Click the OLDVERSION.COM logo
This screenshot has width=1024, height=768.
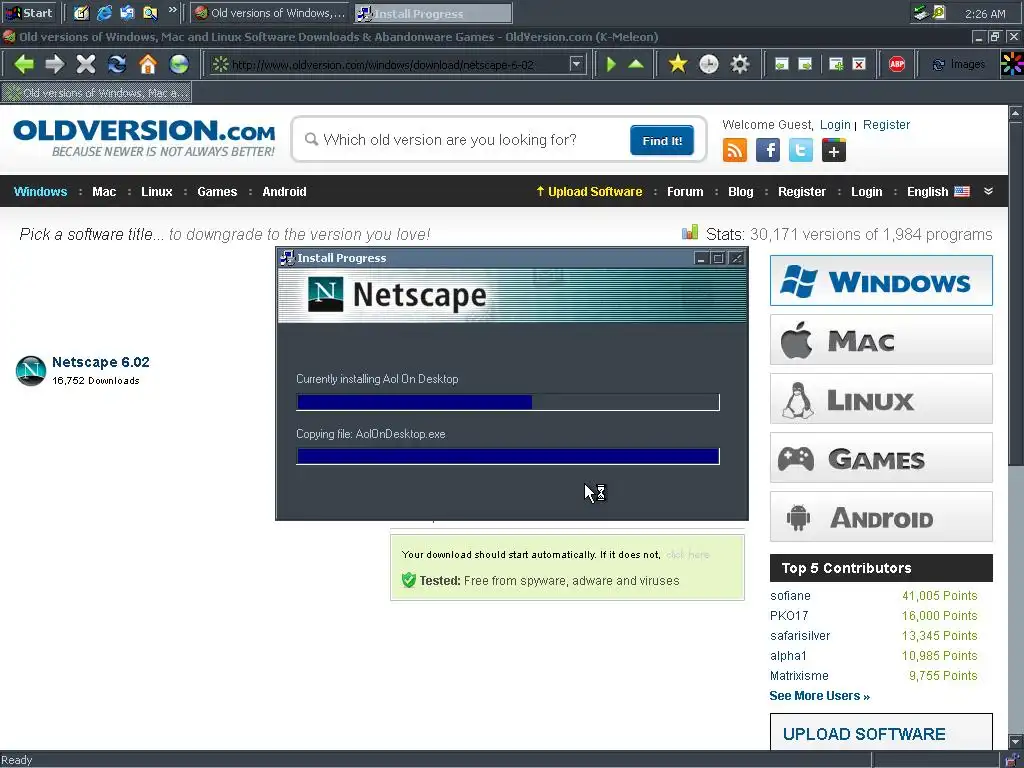point(144,138)
